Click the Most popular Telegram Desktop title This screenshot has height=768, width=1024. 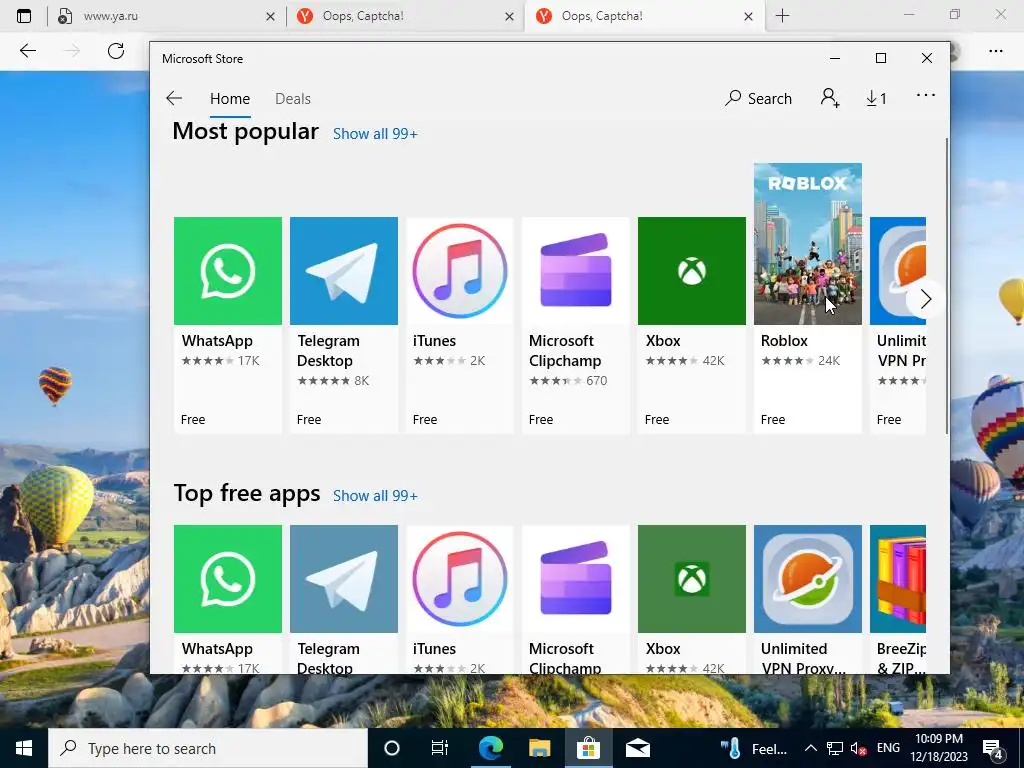(328, 351)
